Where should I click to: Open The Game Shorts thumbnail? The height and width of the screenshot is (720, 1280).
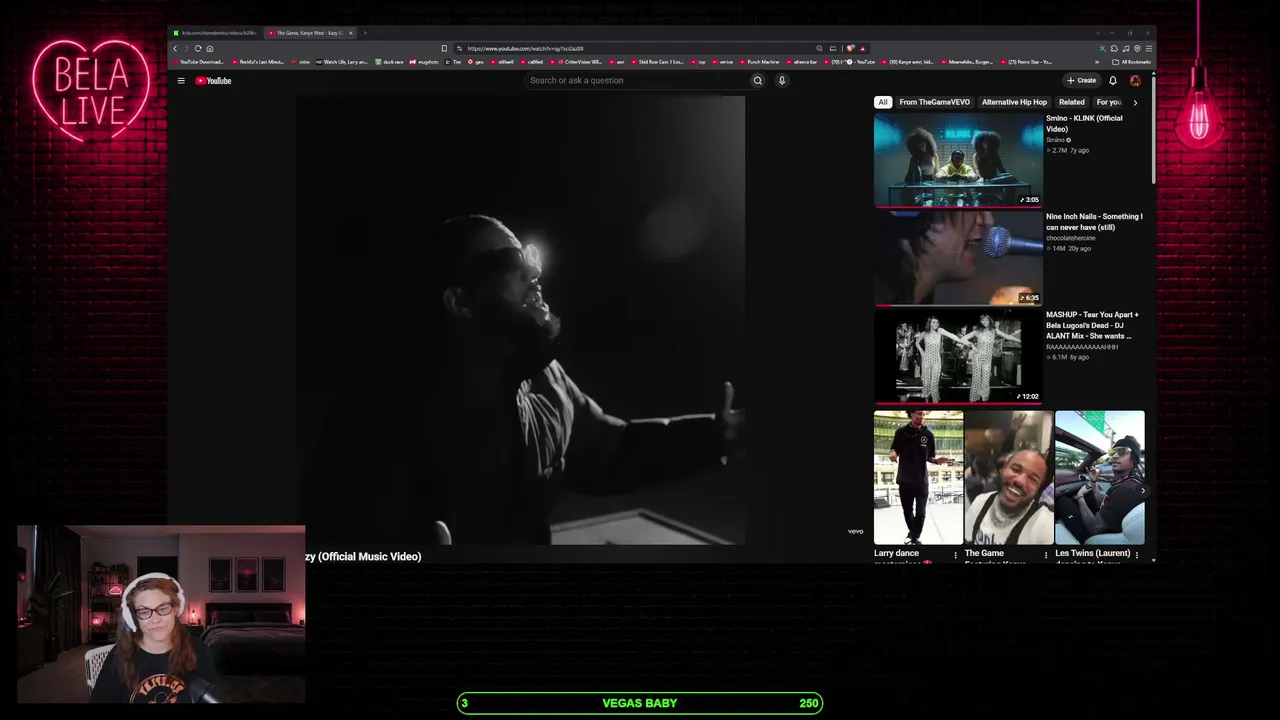pyautogui.click(x=1008, y=477)
